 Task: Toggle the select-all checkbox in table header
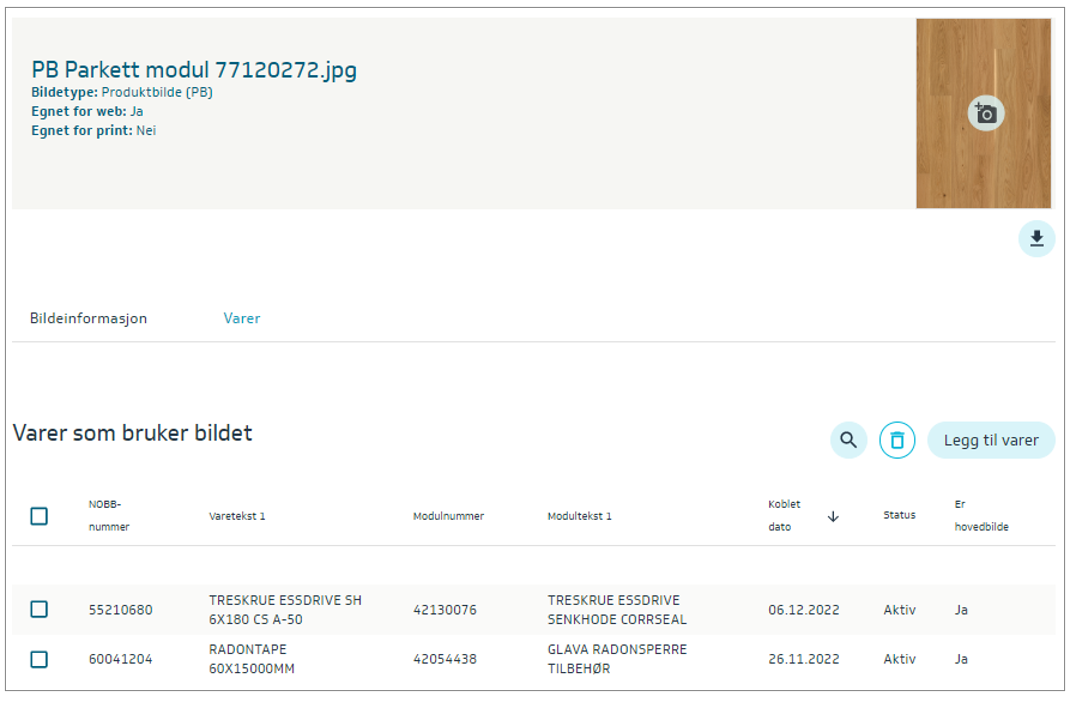39,516
